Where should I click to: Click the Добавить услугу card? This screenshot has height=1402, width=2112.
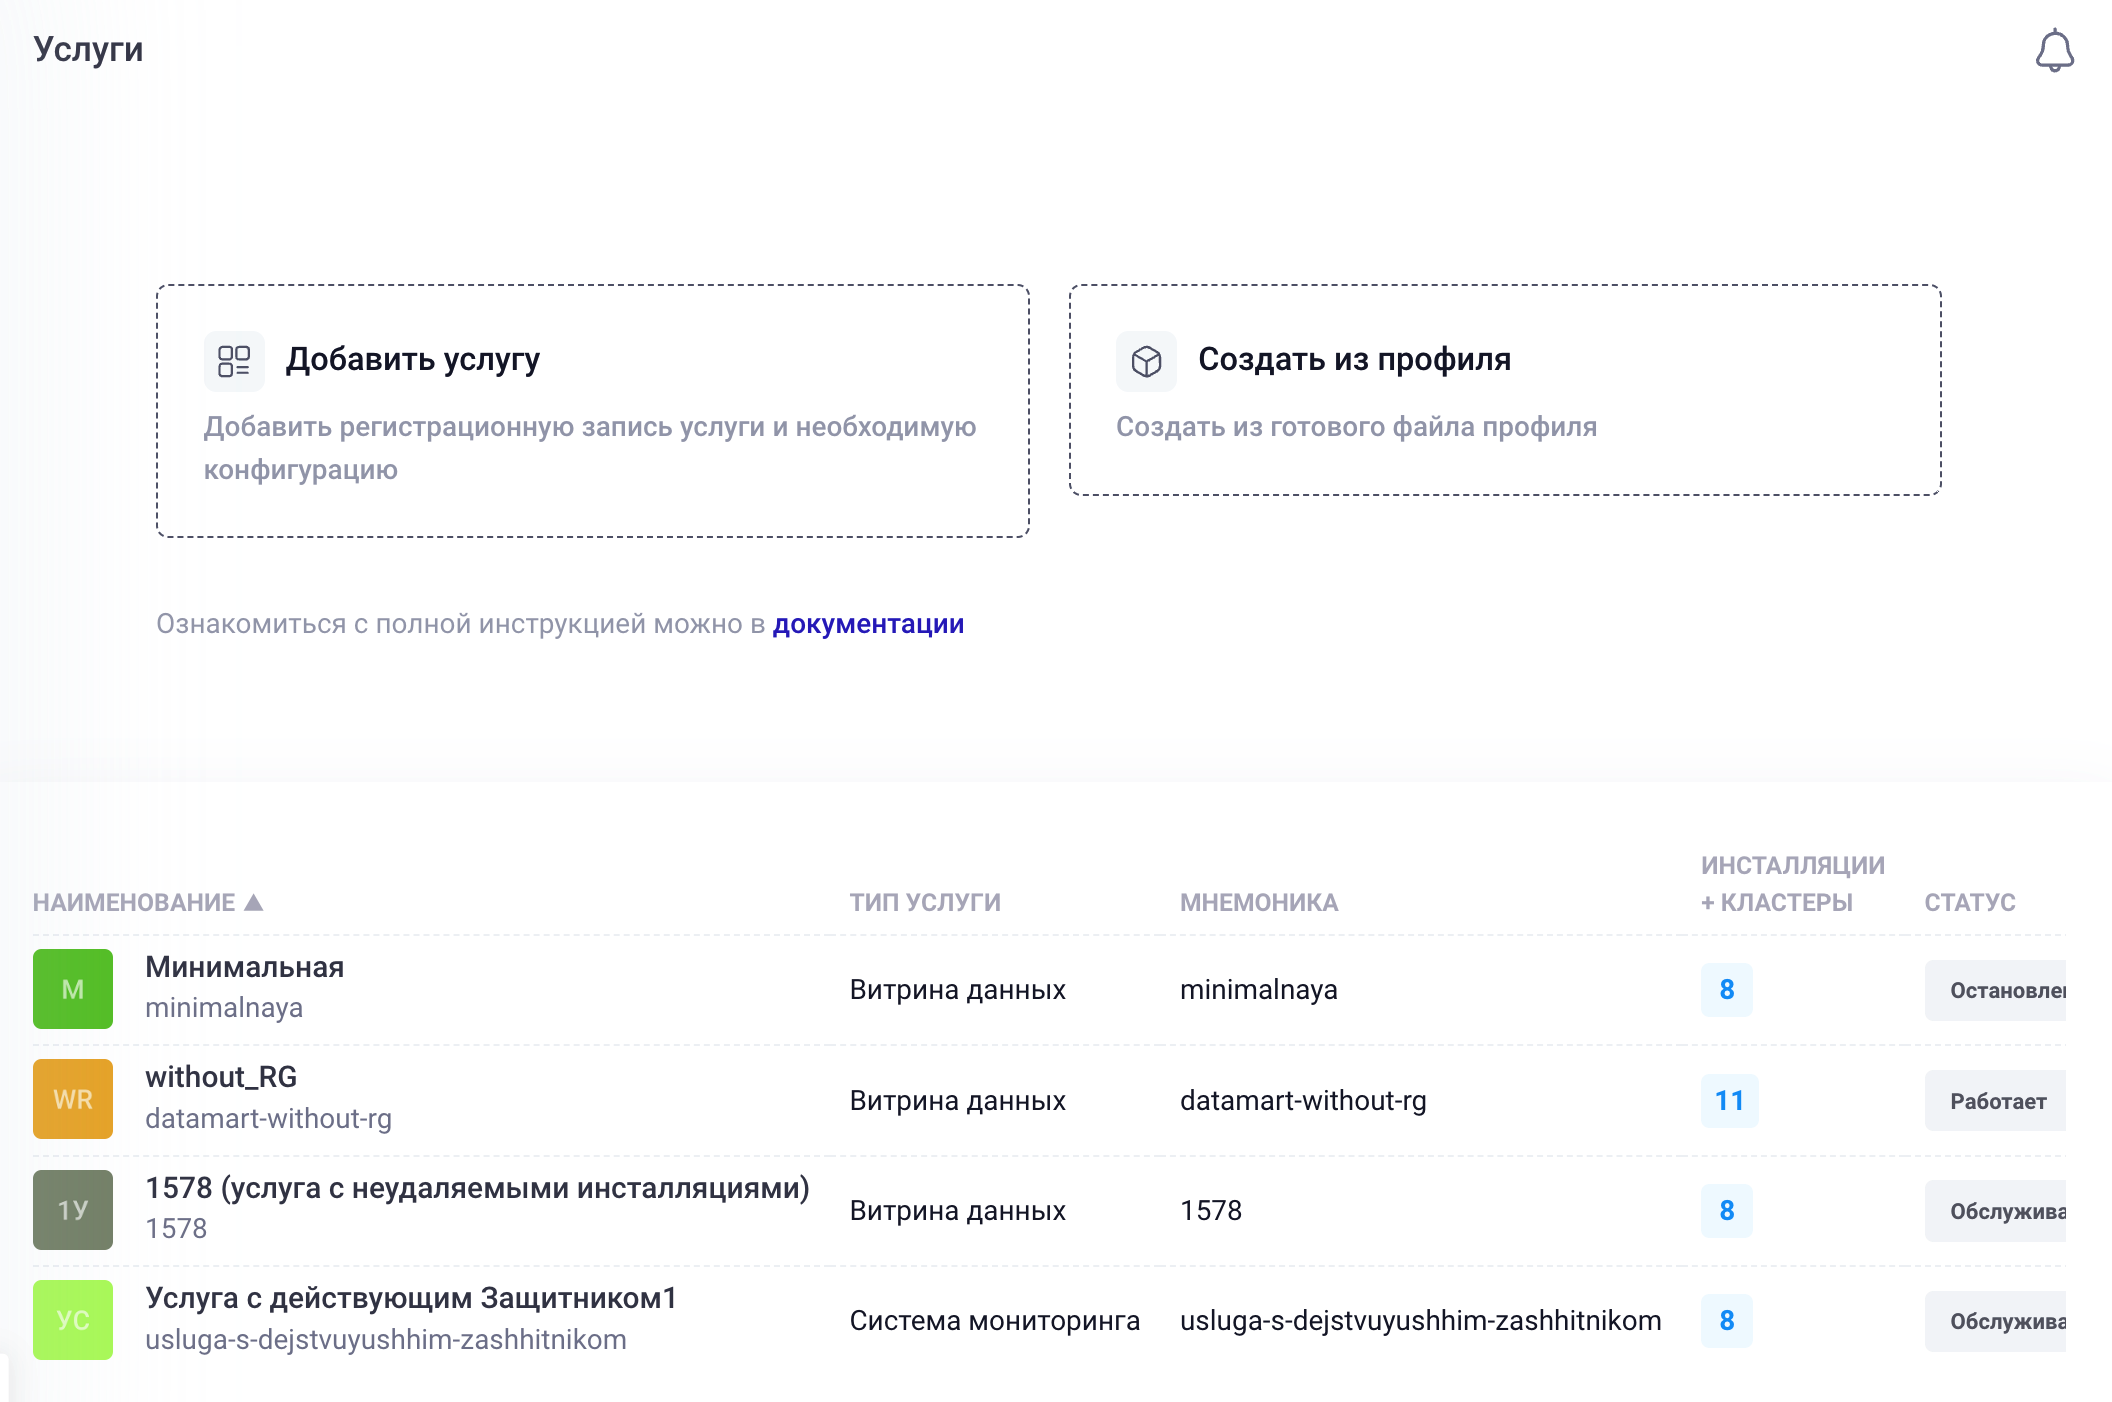593,411
